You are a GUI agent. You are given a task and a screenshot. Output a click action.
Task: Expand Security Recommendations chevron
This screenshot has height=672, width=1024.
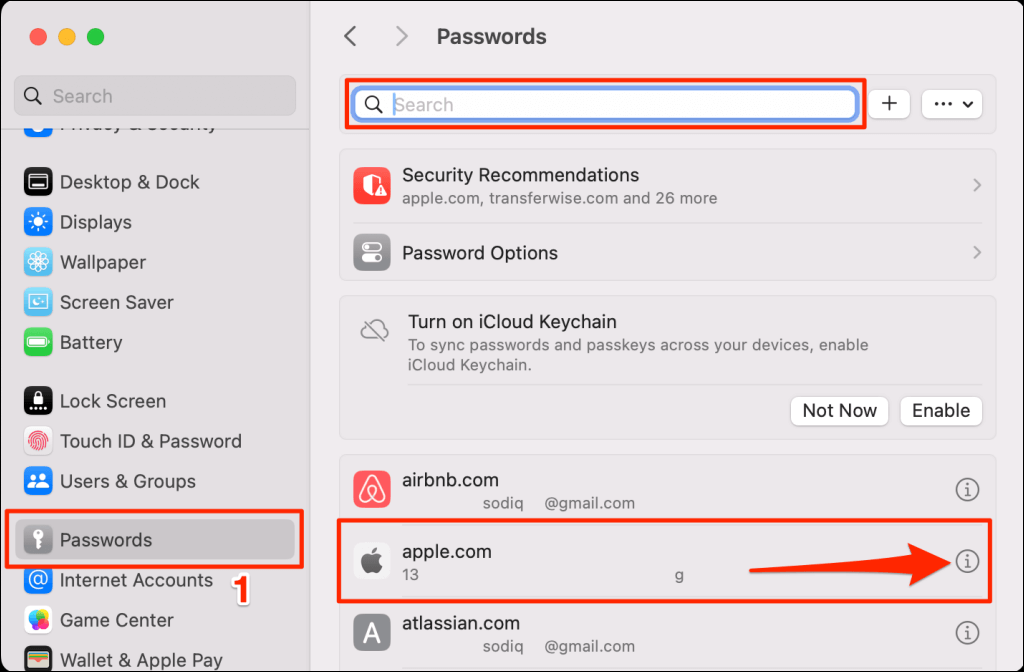[976, 185]
